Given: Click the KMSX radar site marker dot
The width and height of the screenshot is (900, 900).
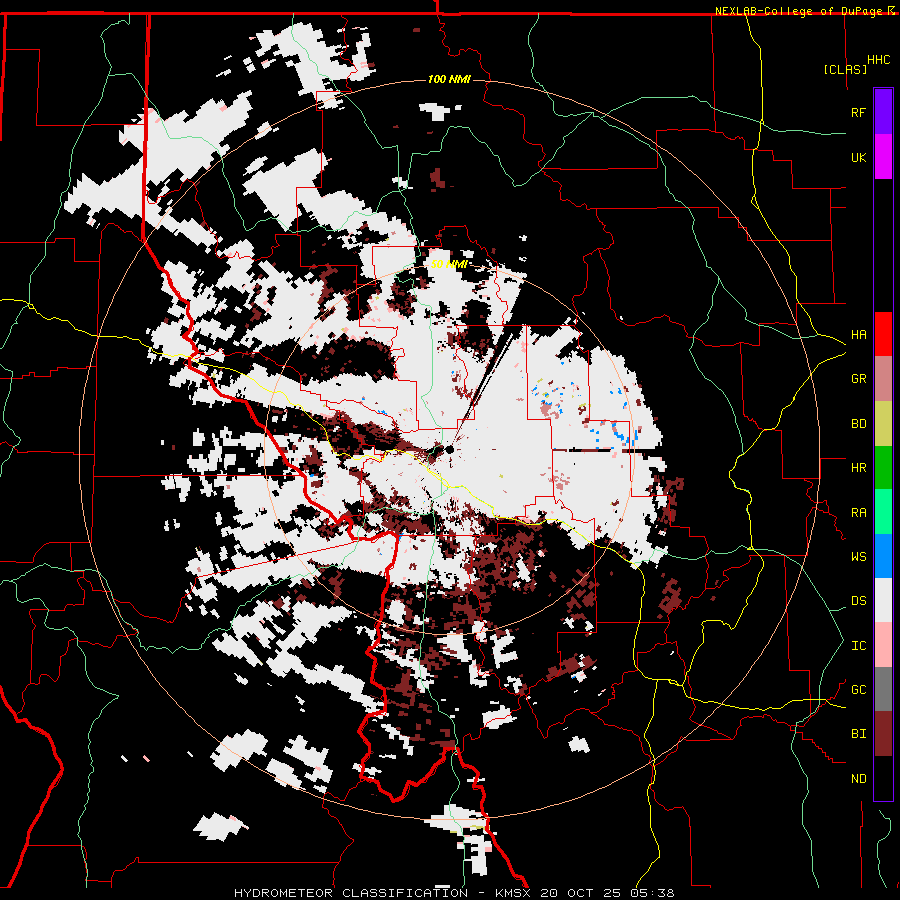Looking at the screenshot, I should pyautogui.click(x=449, y=450).
